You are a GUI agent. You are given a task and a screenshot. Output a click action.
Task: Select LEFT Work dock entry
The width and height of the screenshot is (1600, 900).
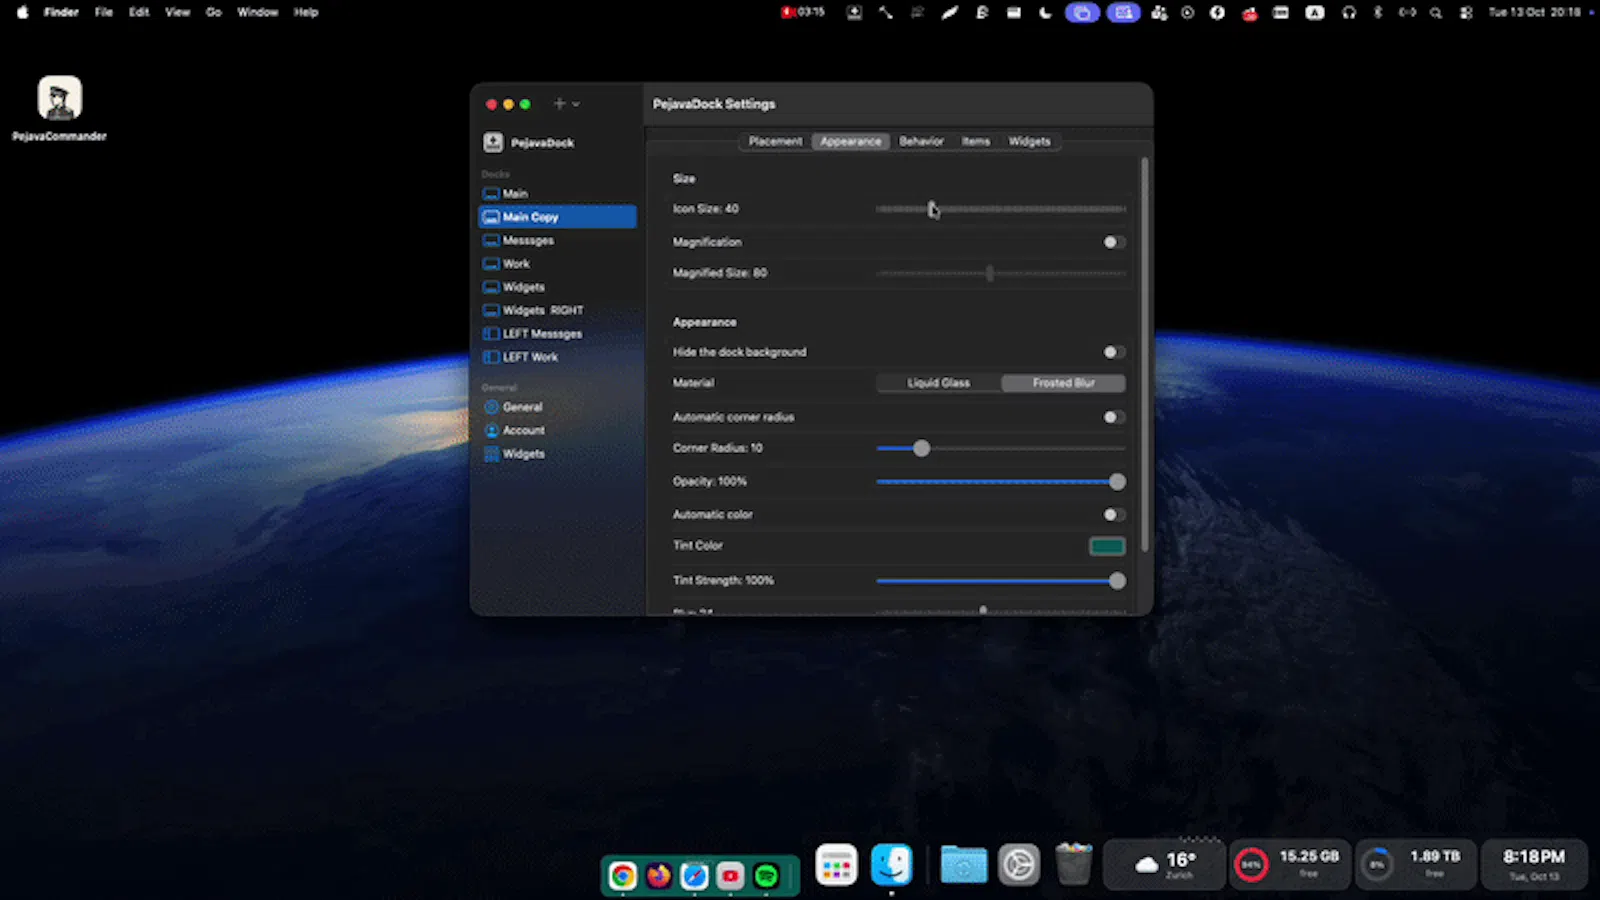[x=557, y=357]
